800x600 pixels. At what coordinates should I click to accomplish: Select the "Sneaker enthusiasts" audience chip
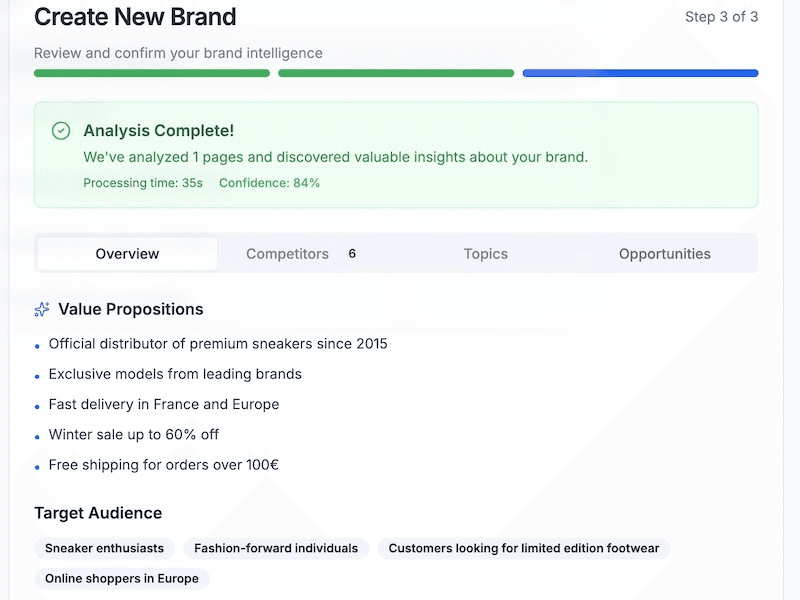coord(104,548)
